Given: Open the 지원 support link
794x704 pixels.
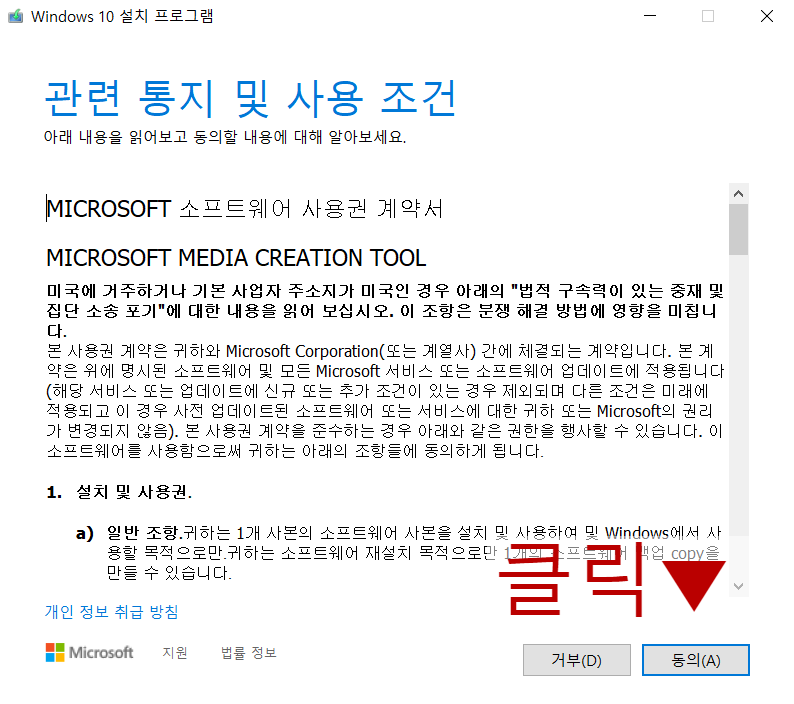Looking at the screenshot, I should click(x=175, y=652).
